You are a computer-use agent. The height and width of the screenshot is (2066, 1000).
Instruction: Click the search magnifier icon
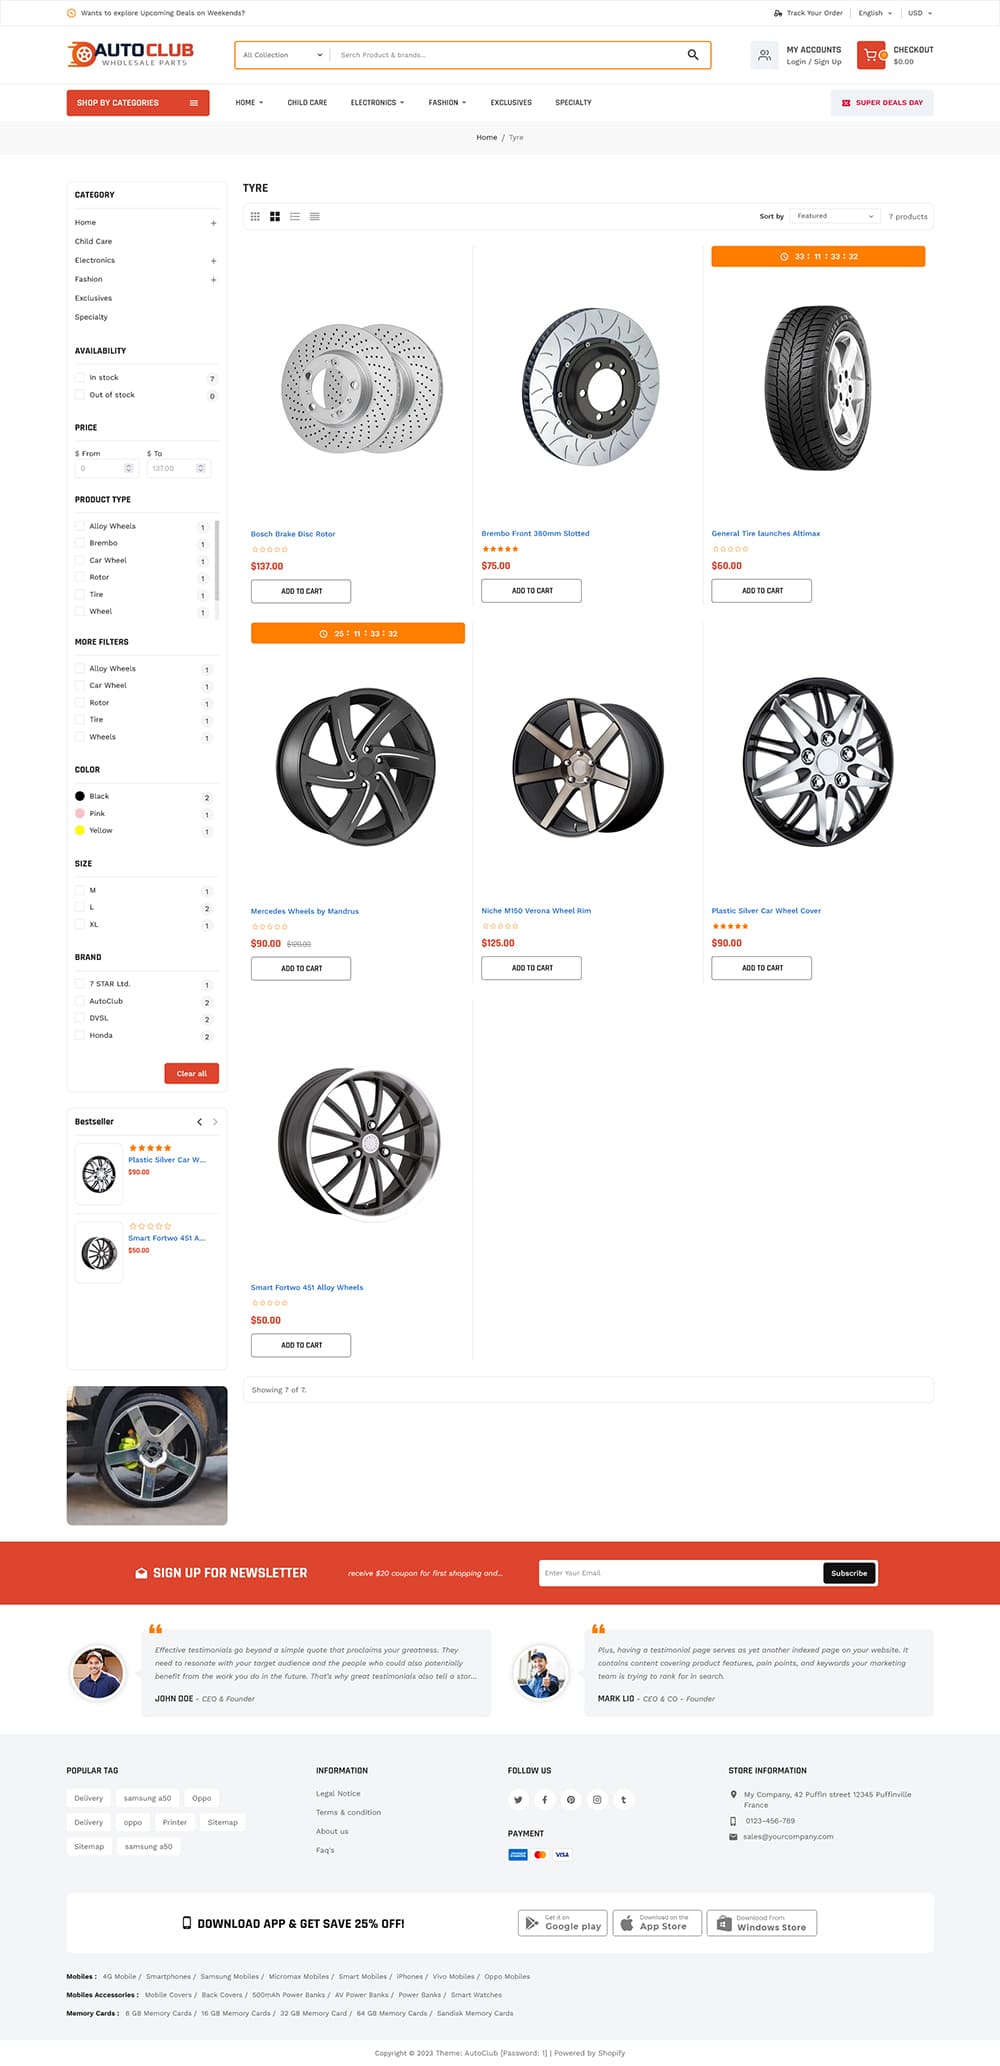[692, 55]
